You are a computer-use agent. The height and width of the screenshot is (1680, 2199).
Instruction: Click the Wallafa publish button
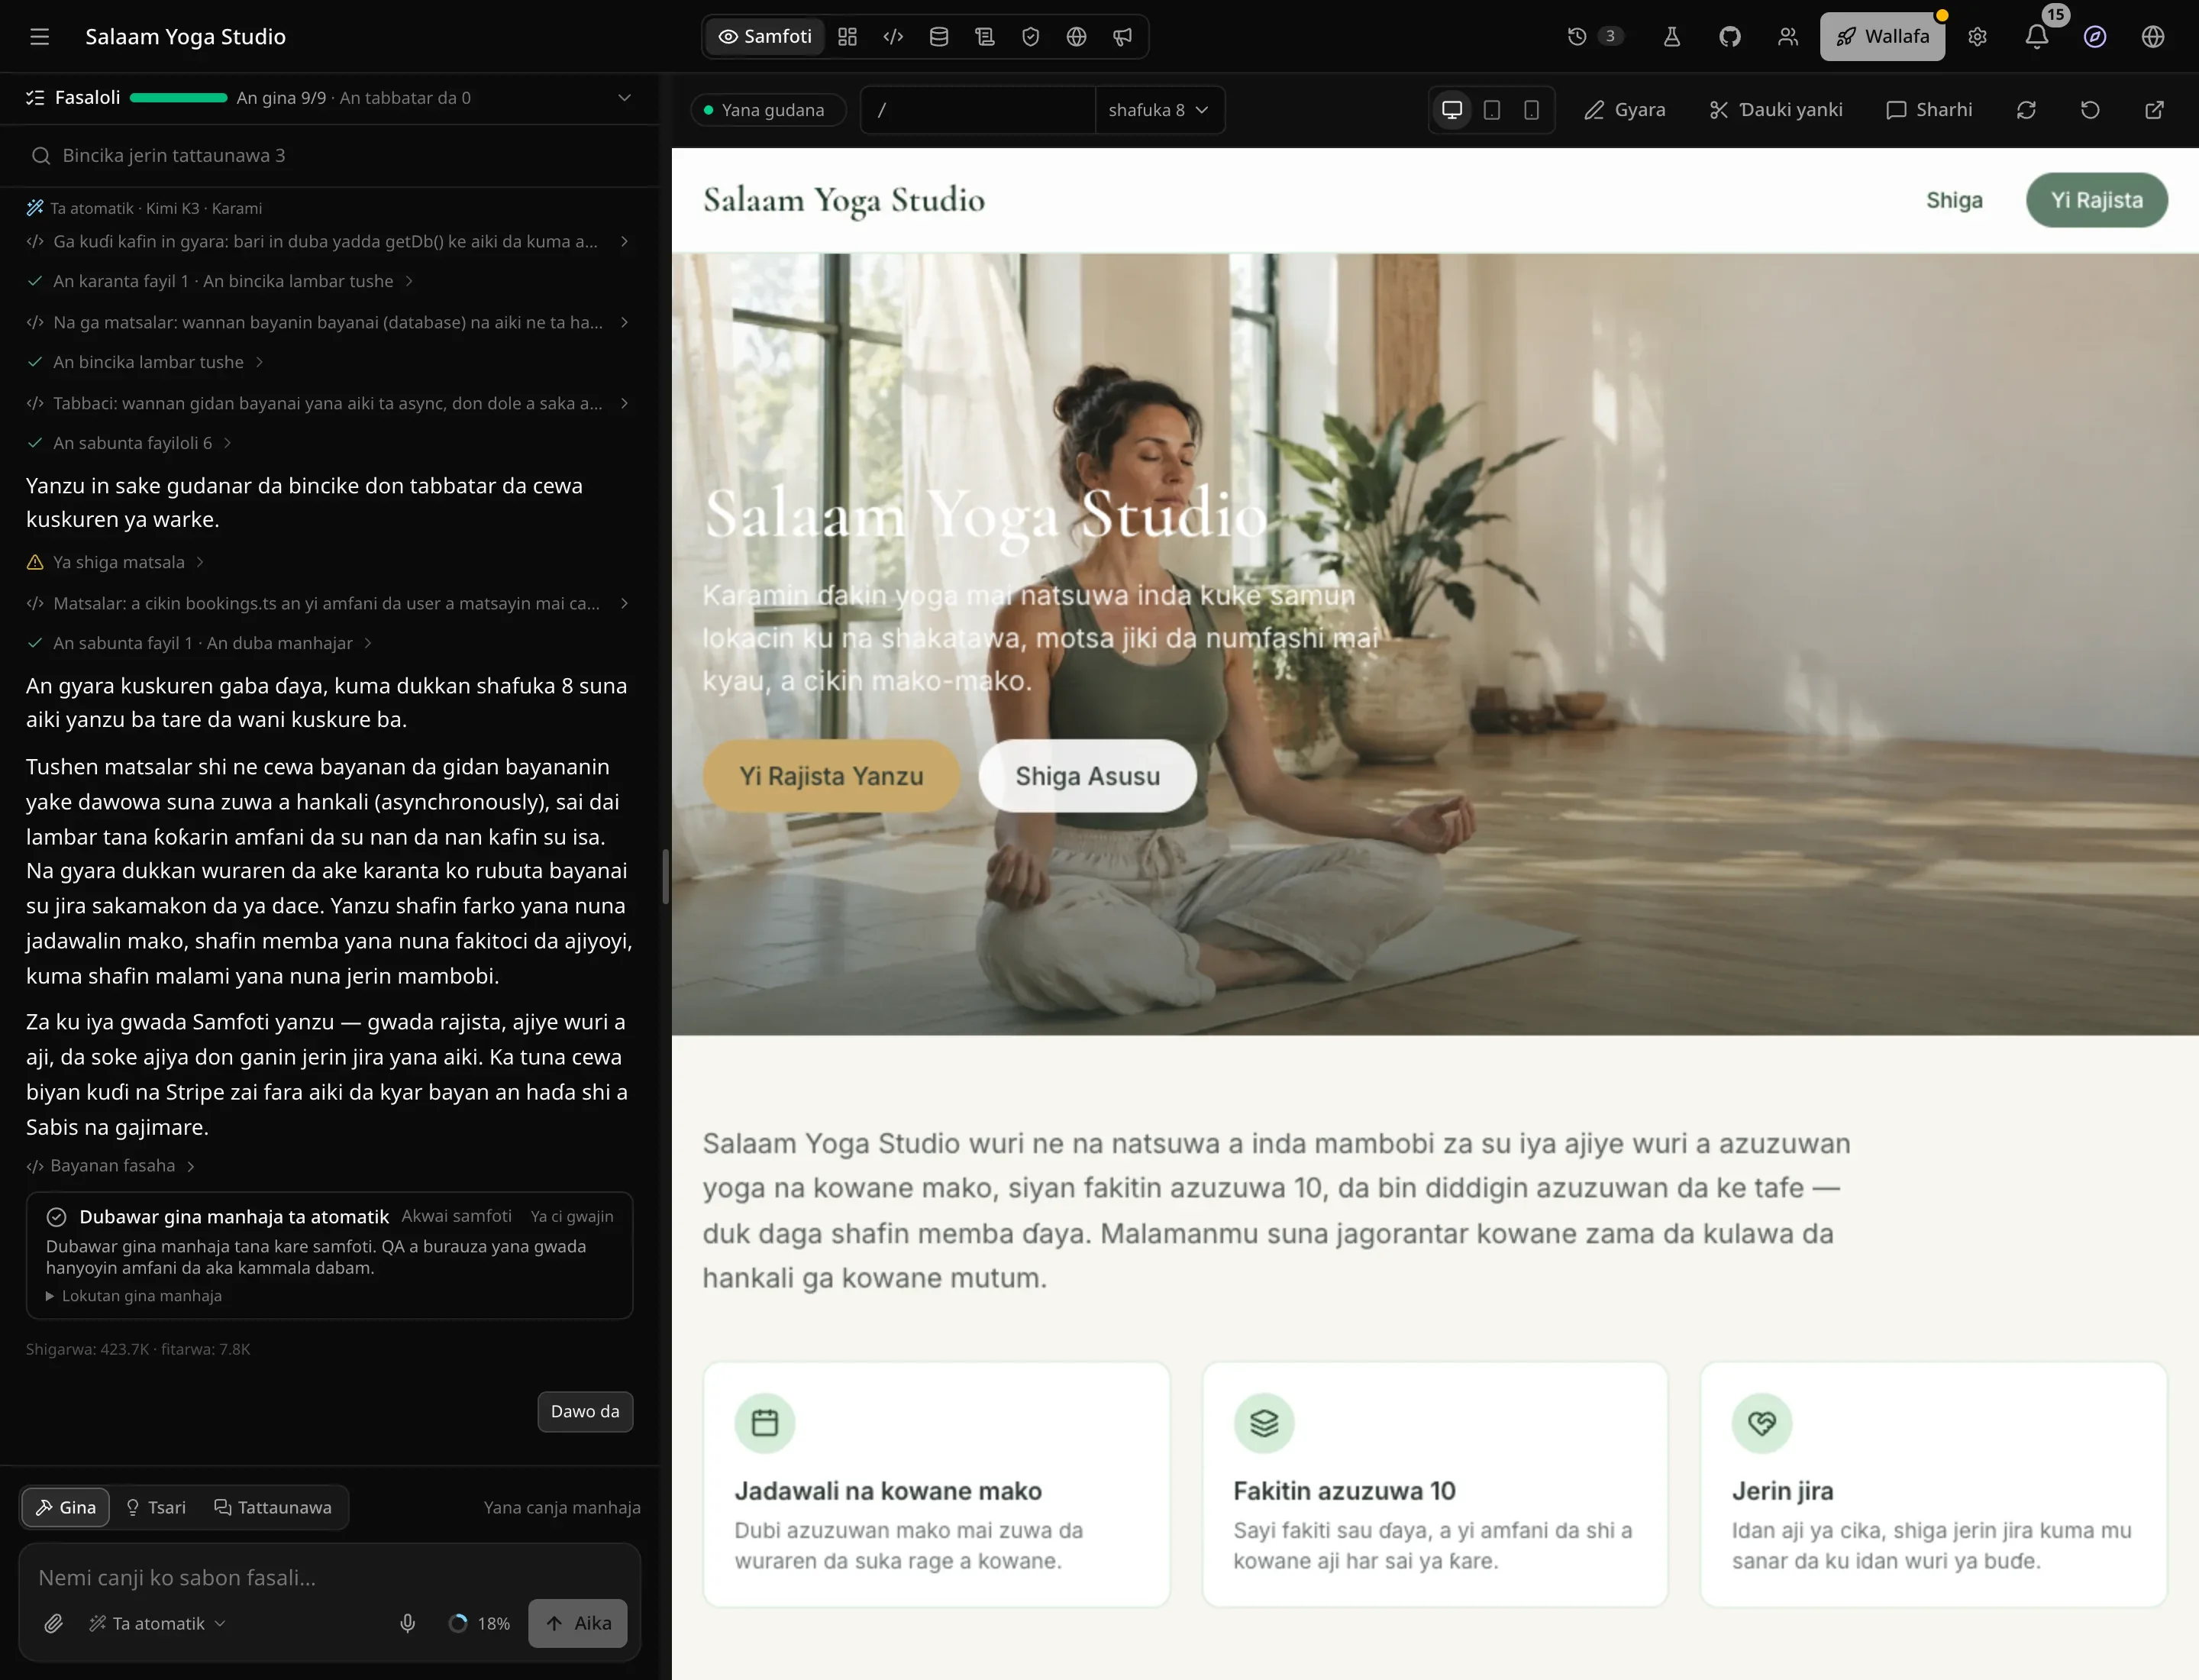[x=1881, y=37]
